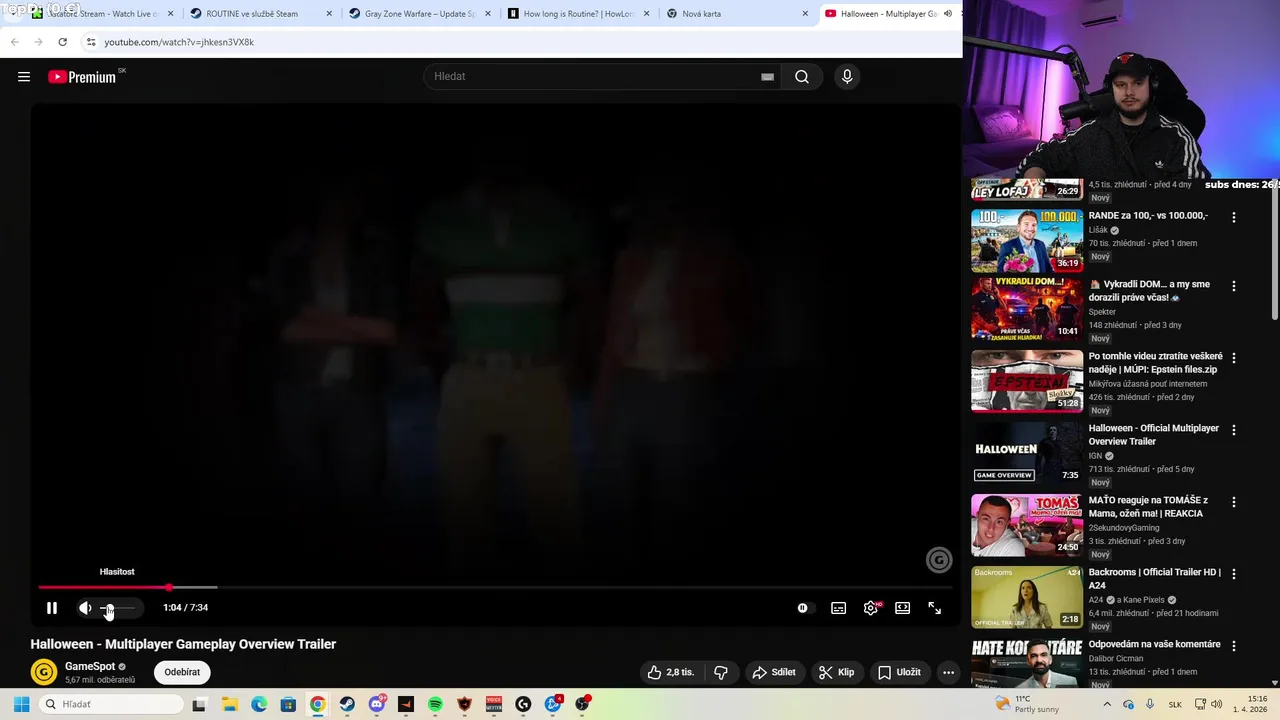Open File Explorer from the taskbar
Viewport: 1280px width, 720px height.
(229, 704)
